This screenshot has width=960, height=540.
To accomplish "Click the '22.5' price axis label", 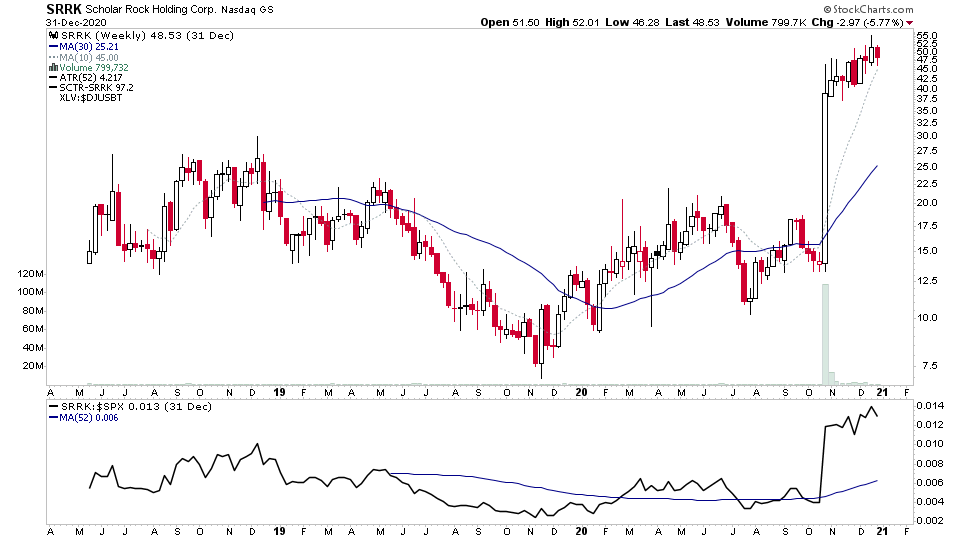I will 927,184.
